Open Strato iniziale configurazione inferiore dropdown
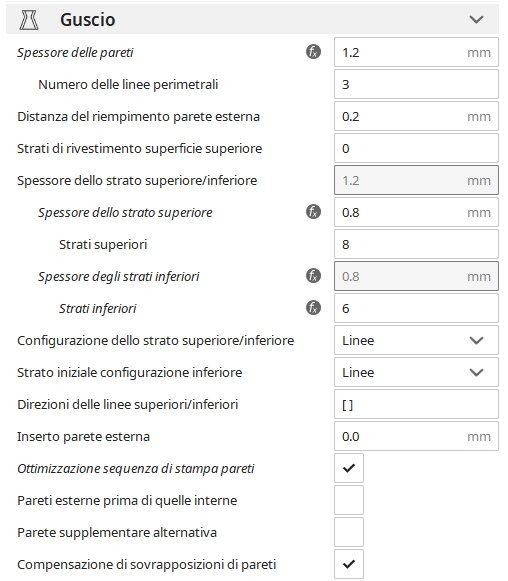508x581 pixels. click(416, 372)
